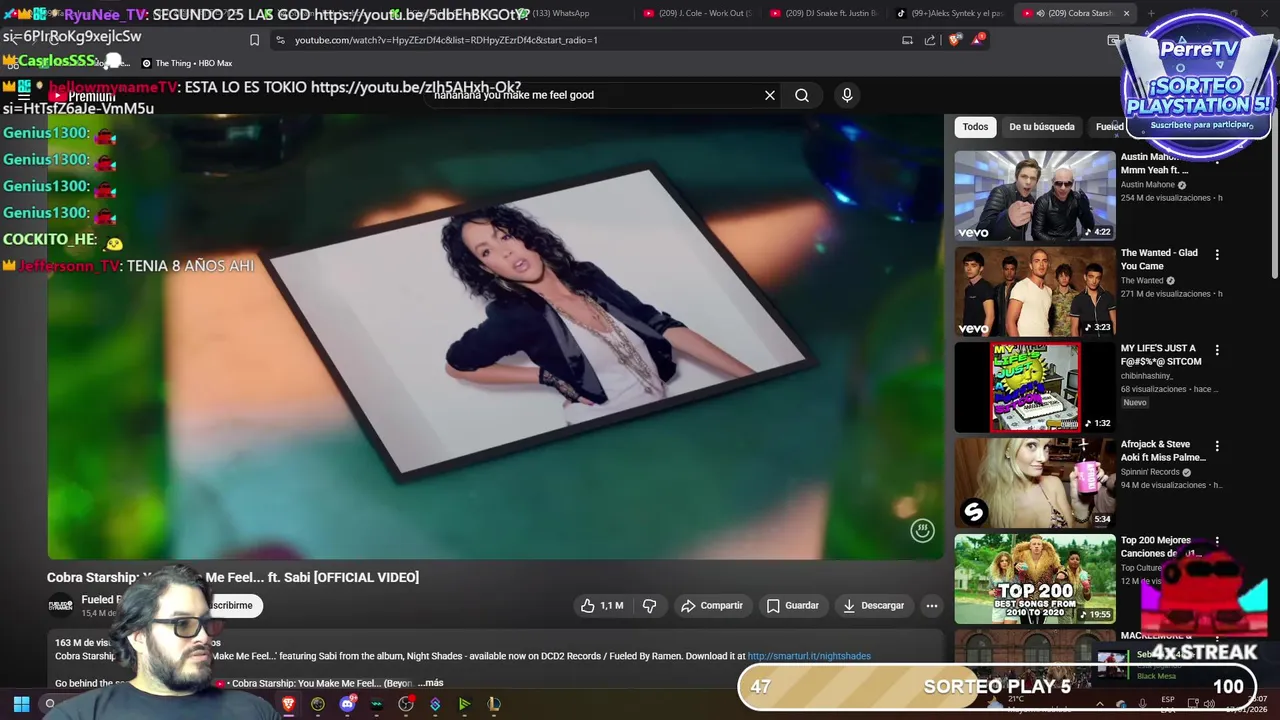
Task: Open Discord from the taskbar
Action: 347,704
